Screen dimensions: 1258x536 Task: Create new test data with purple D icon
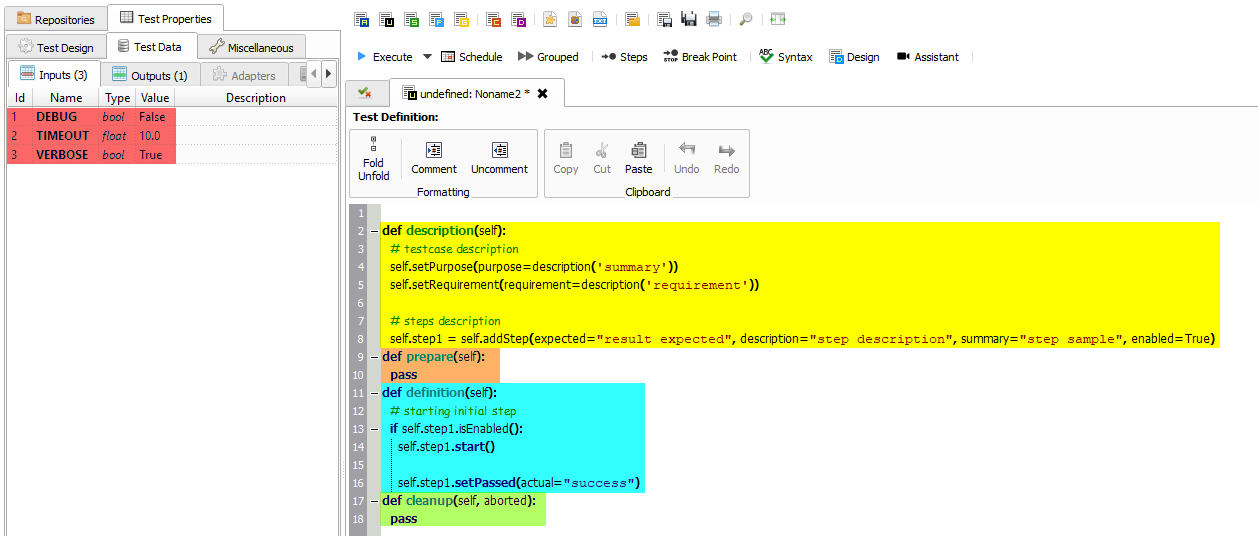(518, 19)
